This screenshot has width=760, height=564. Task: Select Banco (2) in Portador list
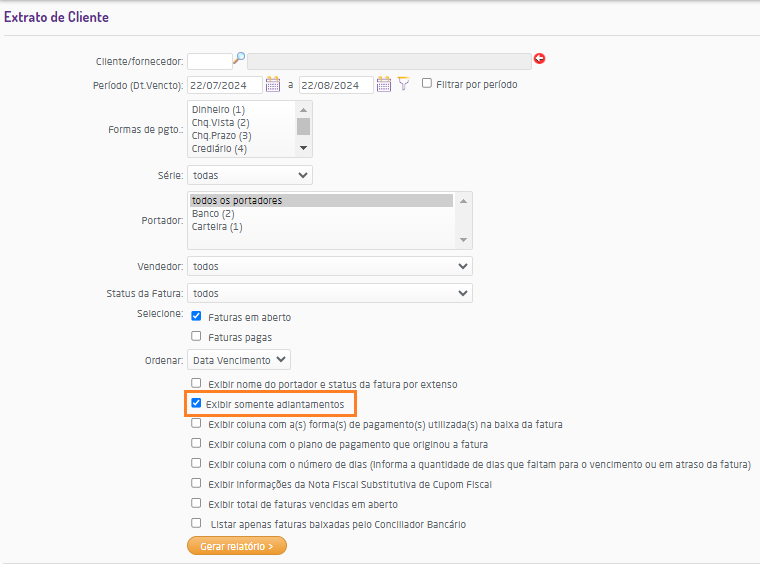[212, 214]
